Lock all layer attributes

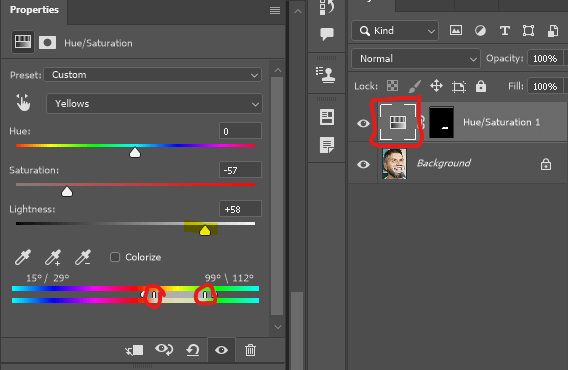(481, 86)
